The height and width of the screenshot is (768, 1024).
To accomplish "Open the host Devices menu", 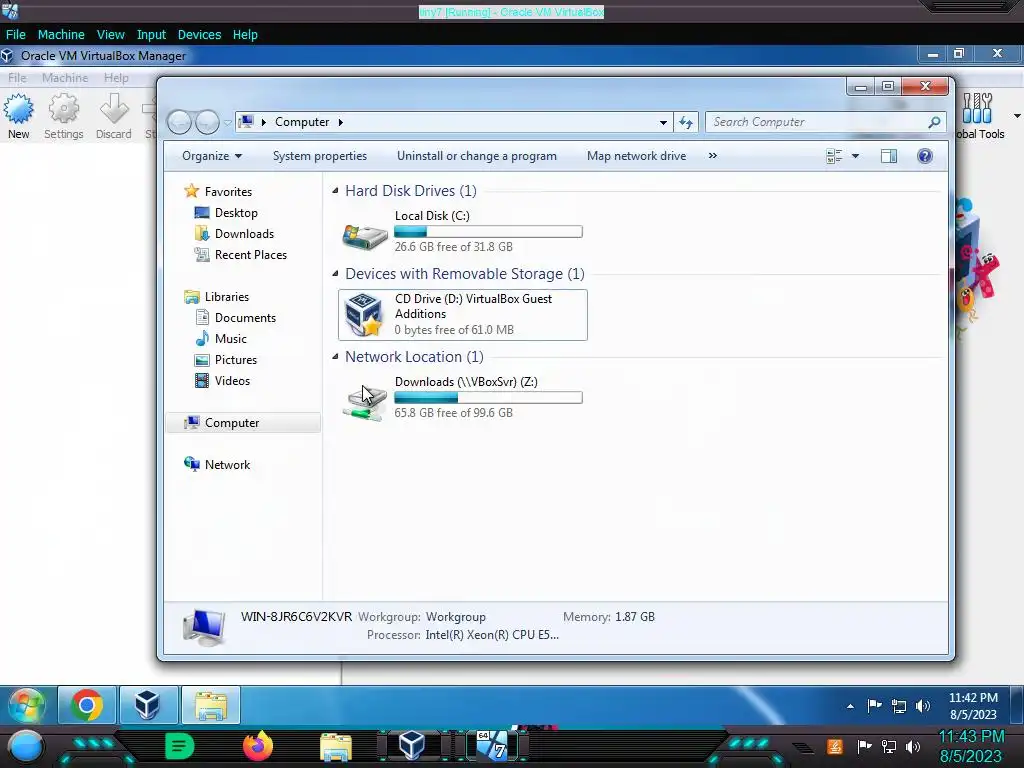I will (199, 35).
